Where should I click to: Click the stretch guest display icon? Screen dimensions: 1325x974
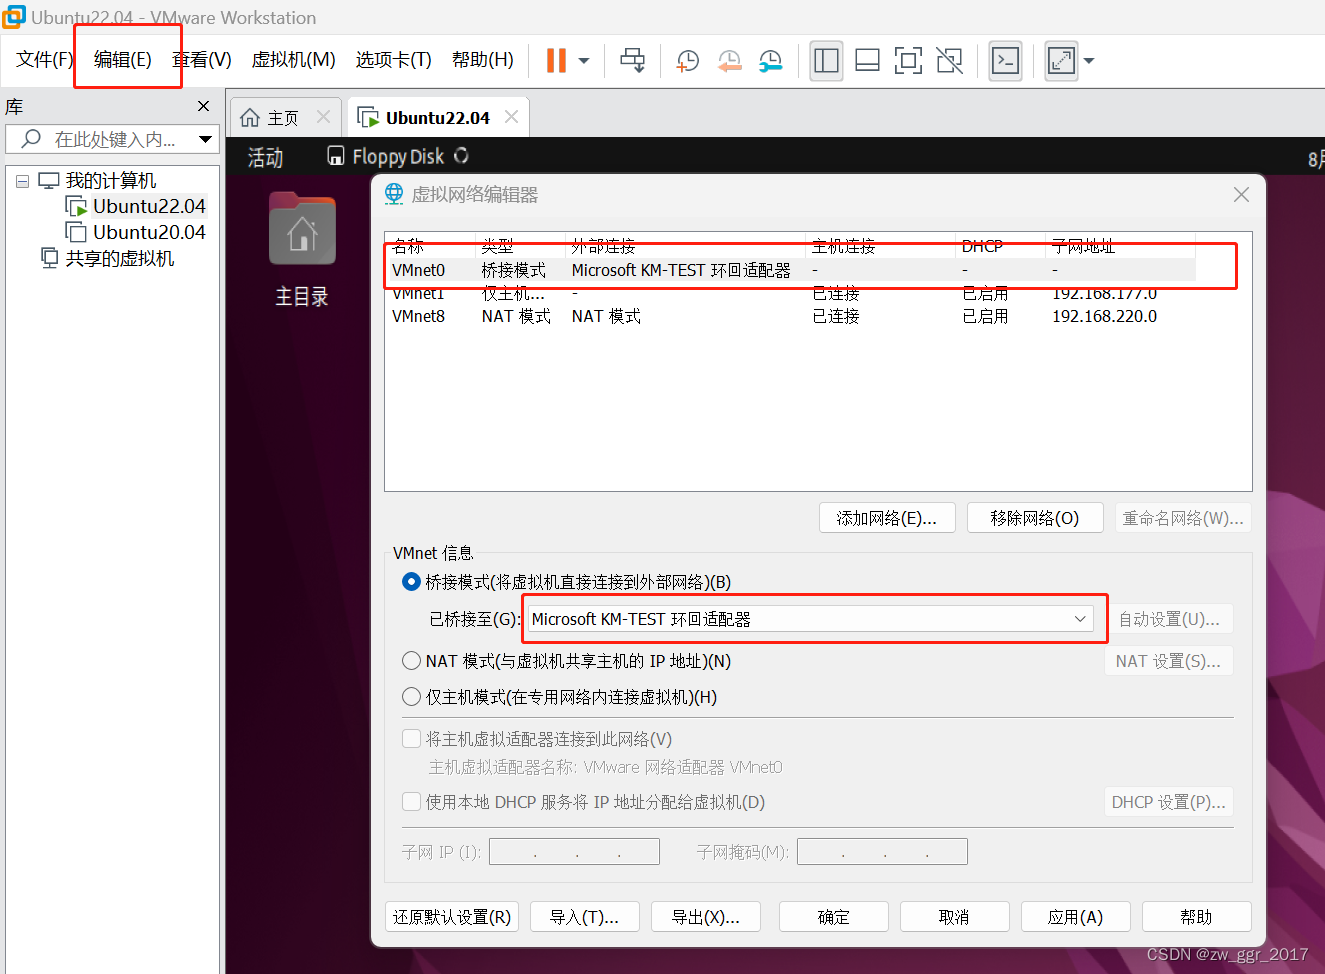(x=1061, y=61)
